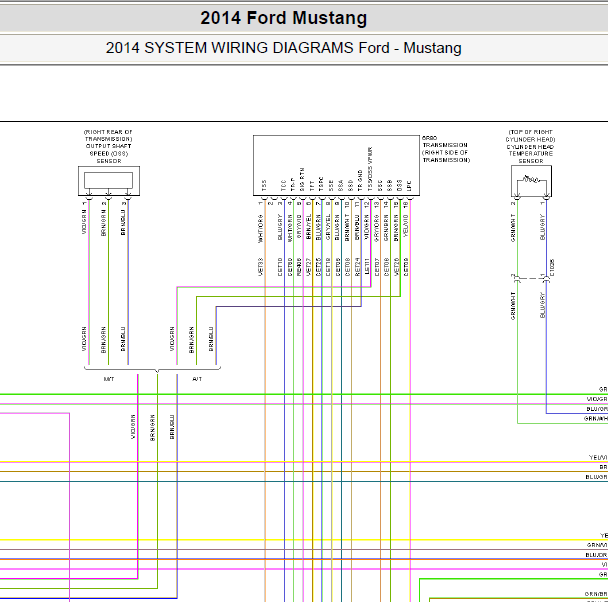Screen dimensions: 608x602
Task: Click the "GRY/ORG" wire label at transmission pin 13
Action: (376, 229)
